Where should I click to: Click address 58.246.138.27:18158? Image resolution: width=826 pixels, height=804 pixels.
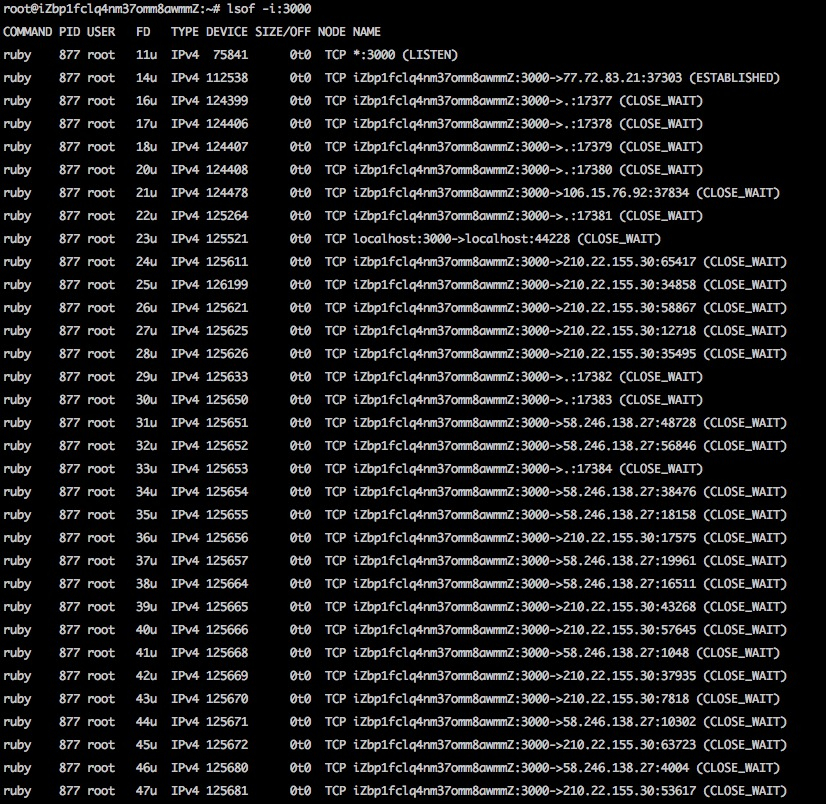point(630,515)
